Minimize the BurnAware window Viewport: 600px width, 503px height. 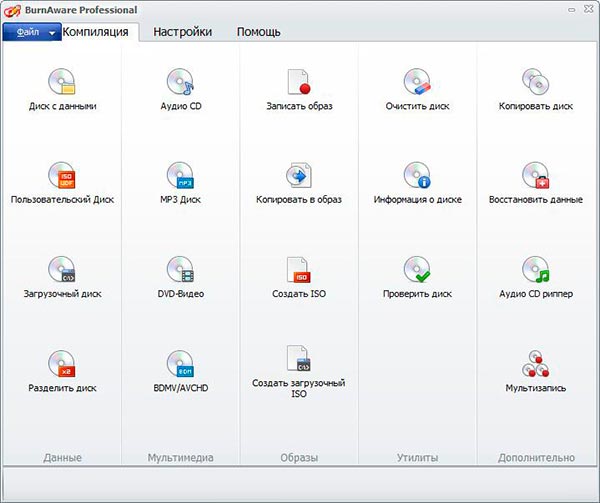coord(572,10)
